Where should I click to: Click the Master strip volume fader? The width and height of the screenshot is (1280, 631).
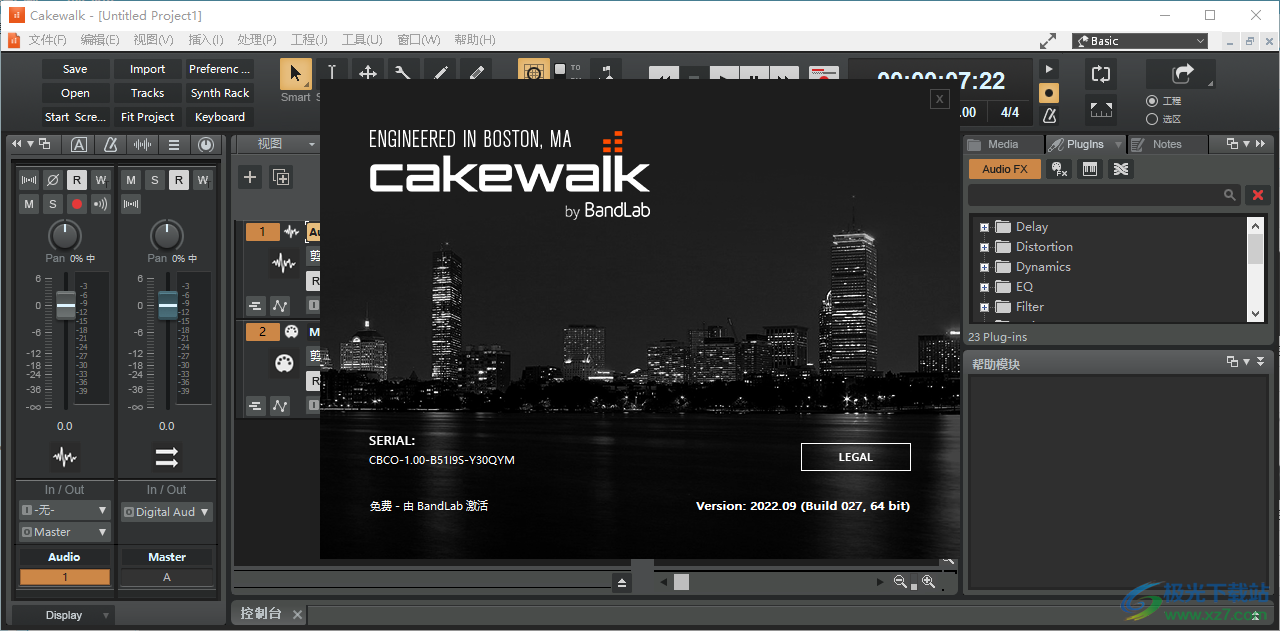coord(168,304)
